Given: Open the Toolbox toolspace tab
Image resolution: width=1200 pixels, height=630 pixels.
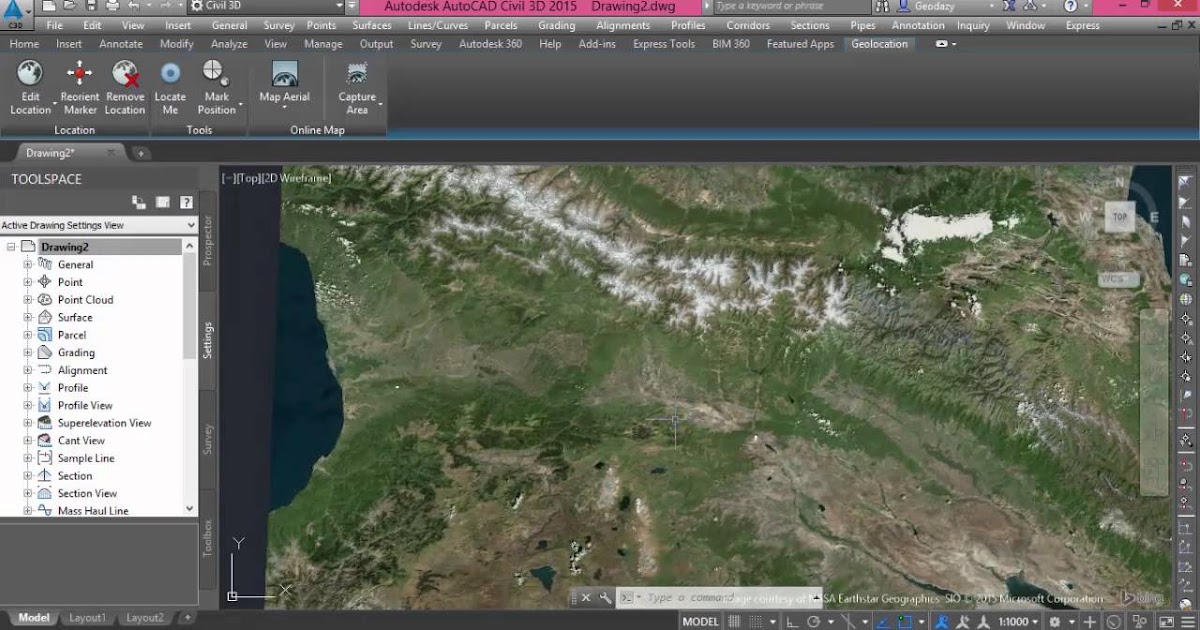Looking at the screenshot, I should (208, 538).
